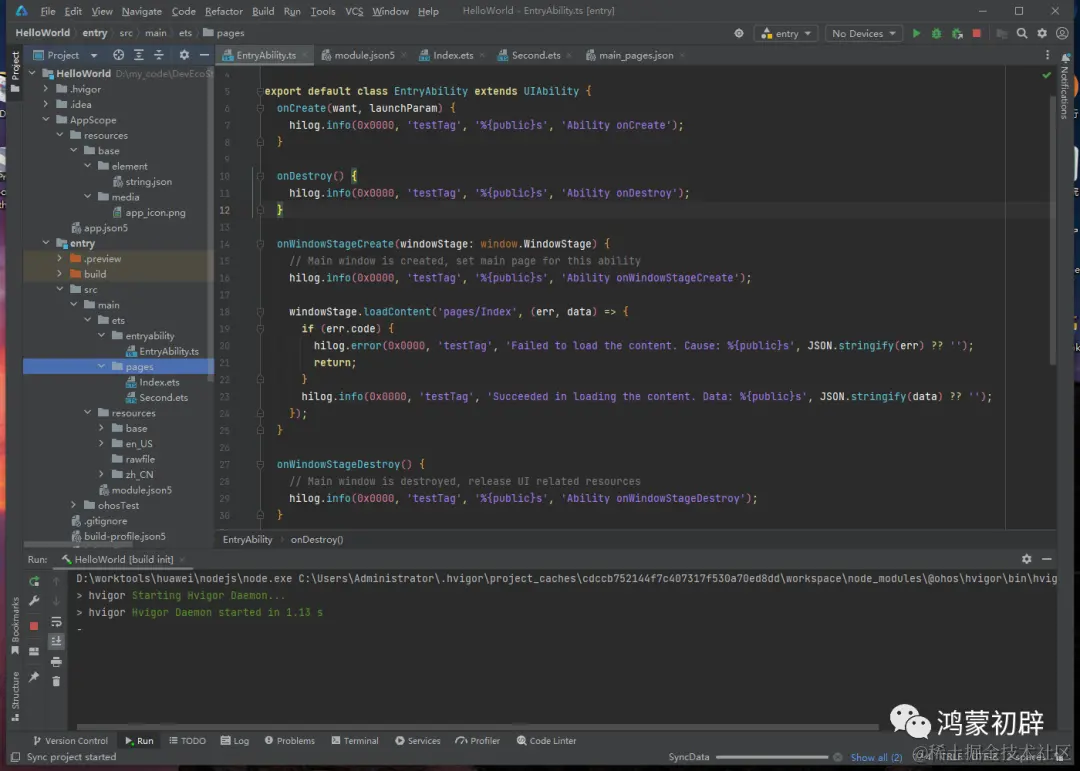Click the locate target icon beside entry selector
1080x771 pixels.
pyautogui.click(x=739, y=33)
